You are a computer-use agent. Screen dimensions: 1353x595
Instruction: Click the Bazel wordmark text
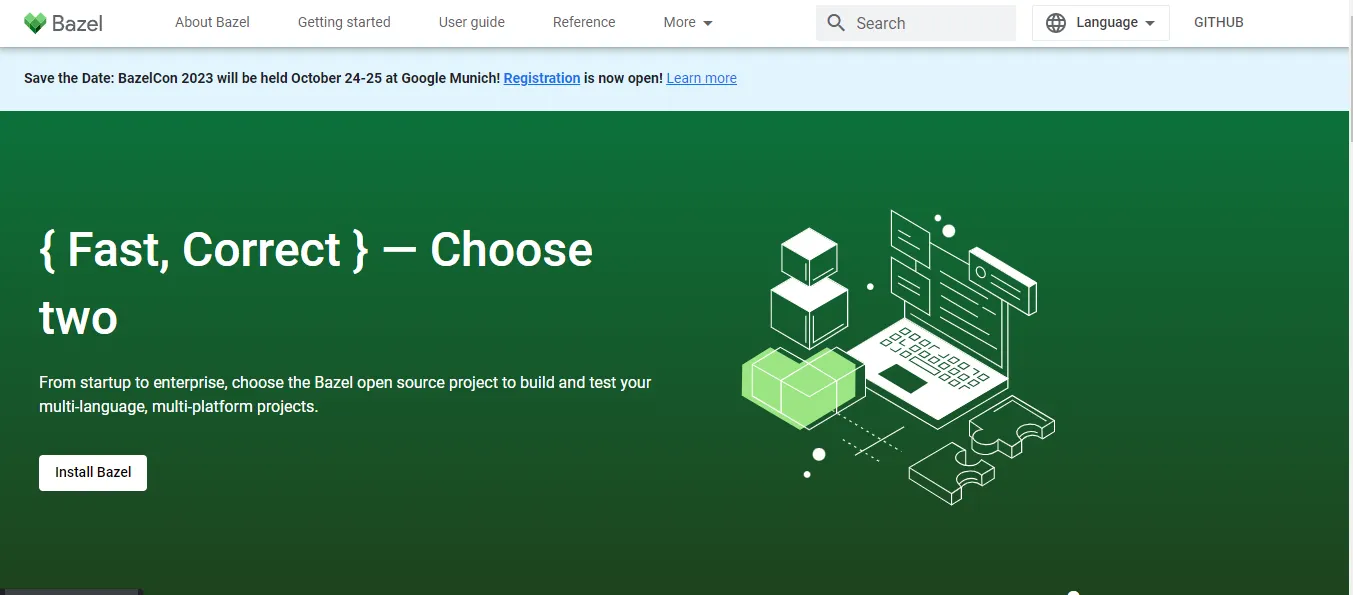click(77, 23)
